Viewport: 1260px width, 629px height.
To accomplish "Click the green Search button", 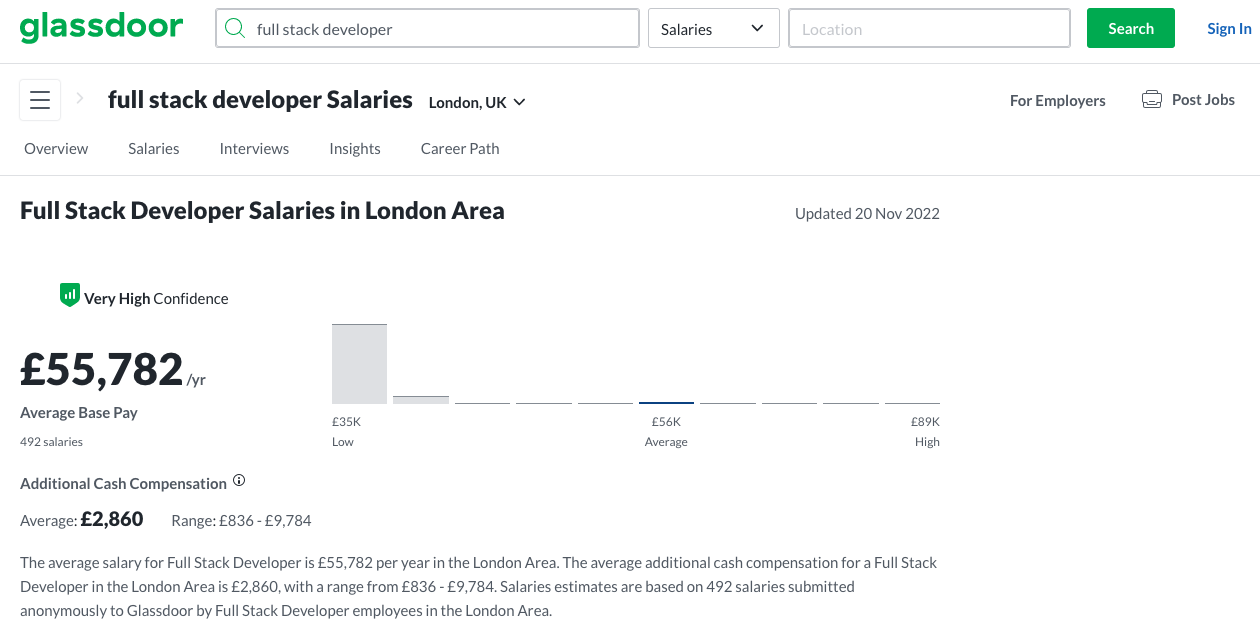I will [x=1131, y=28].
